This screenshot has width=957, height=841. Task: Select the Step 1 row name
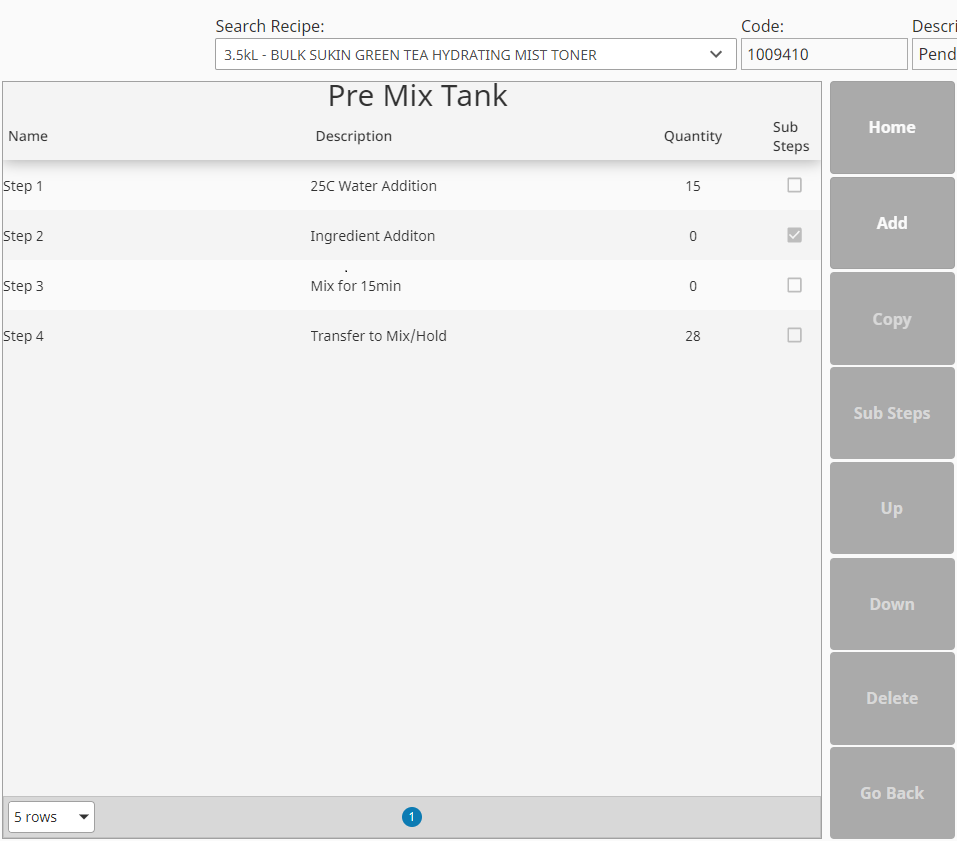coord(23,186)
